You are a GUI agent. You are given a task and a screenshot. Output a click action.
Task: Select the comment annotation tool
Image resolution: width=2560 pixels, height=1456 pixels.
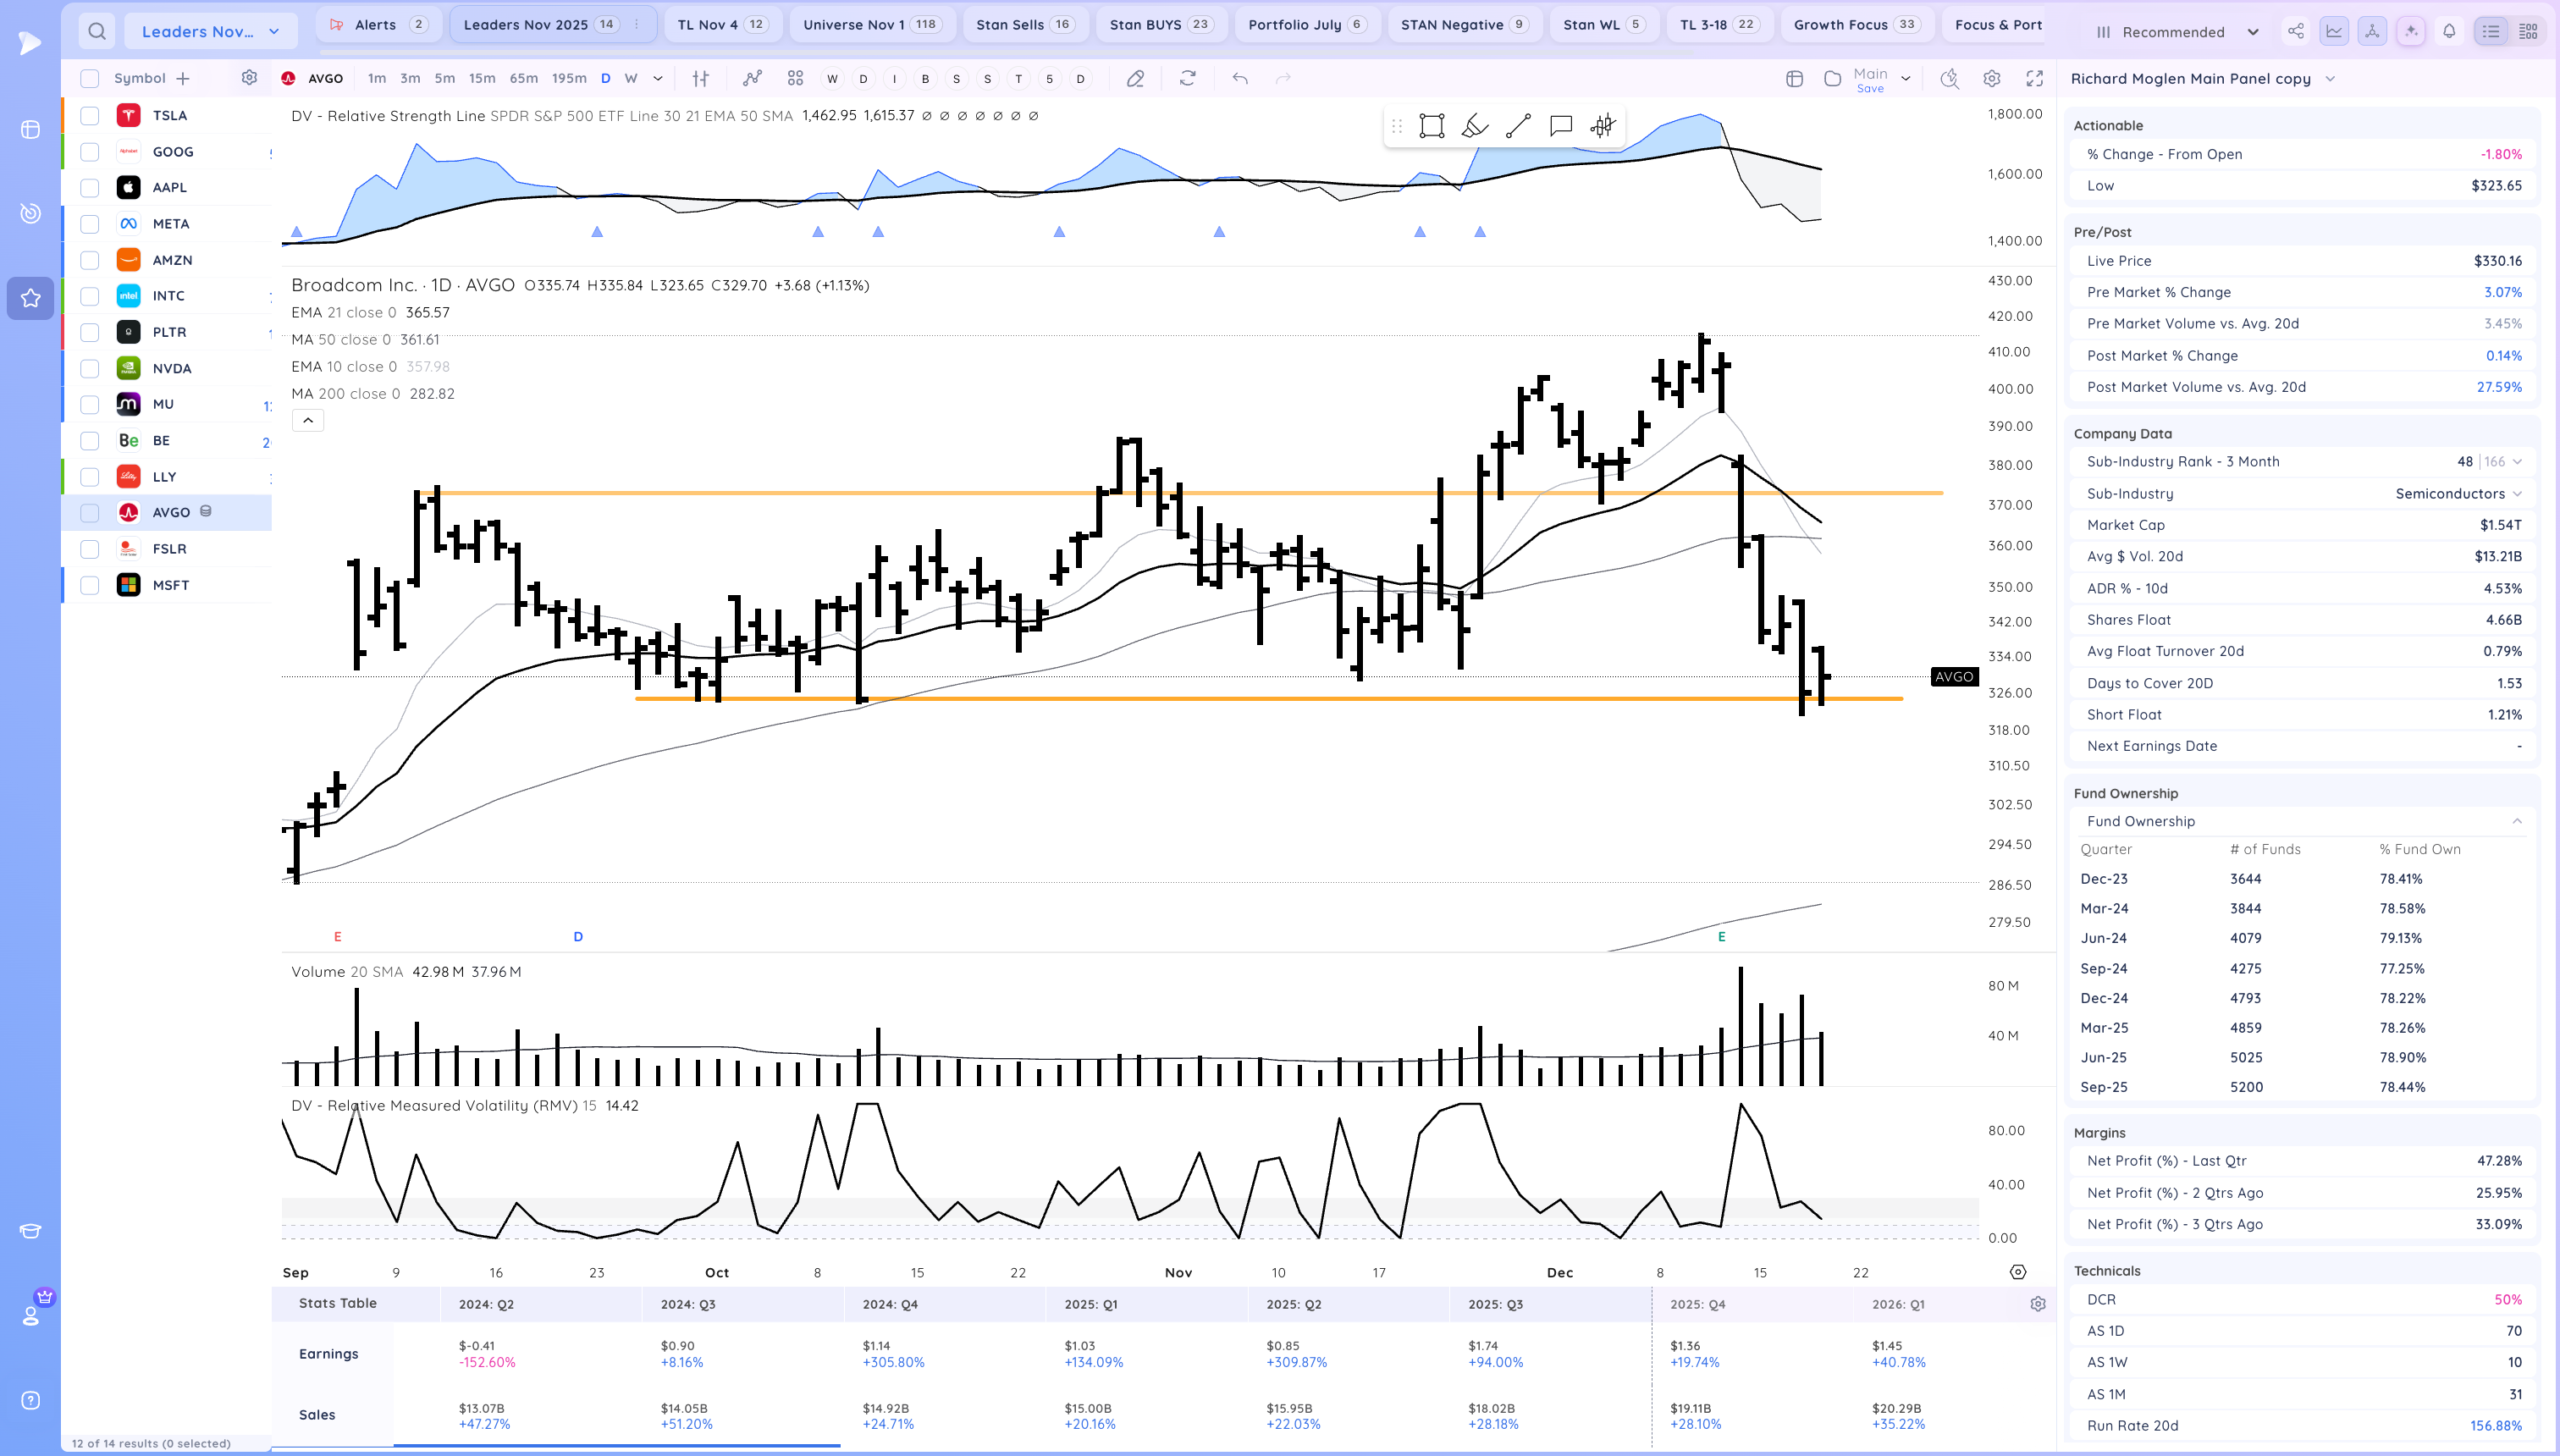point(1560,126)
